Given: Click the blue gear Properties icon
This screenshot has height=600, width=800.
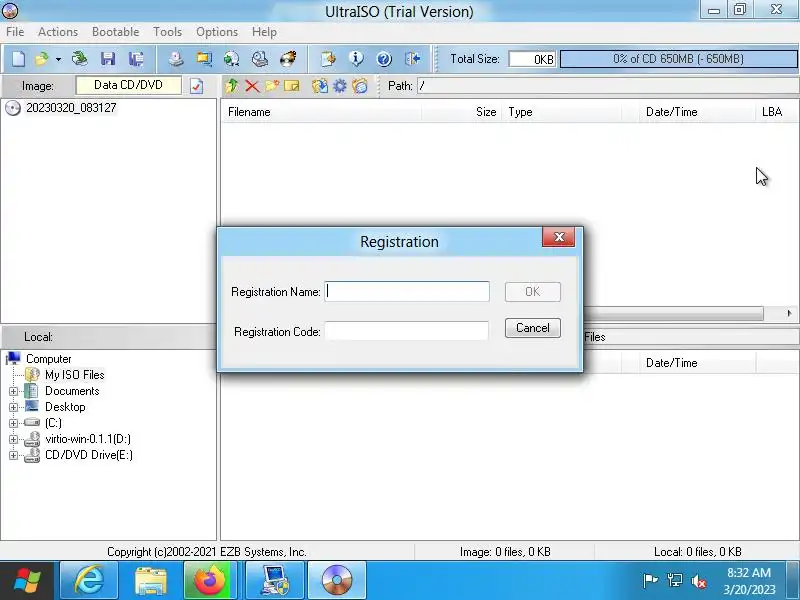Looking at the screenshot, I should pos(340,86).
